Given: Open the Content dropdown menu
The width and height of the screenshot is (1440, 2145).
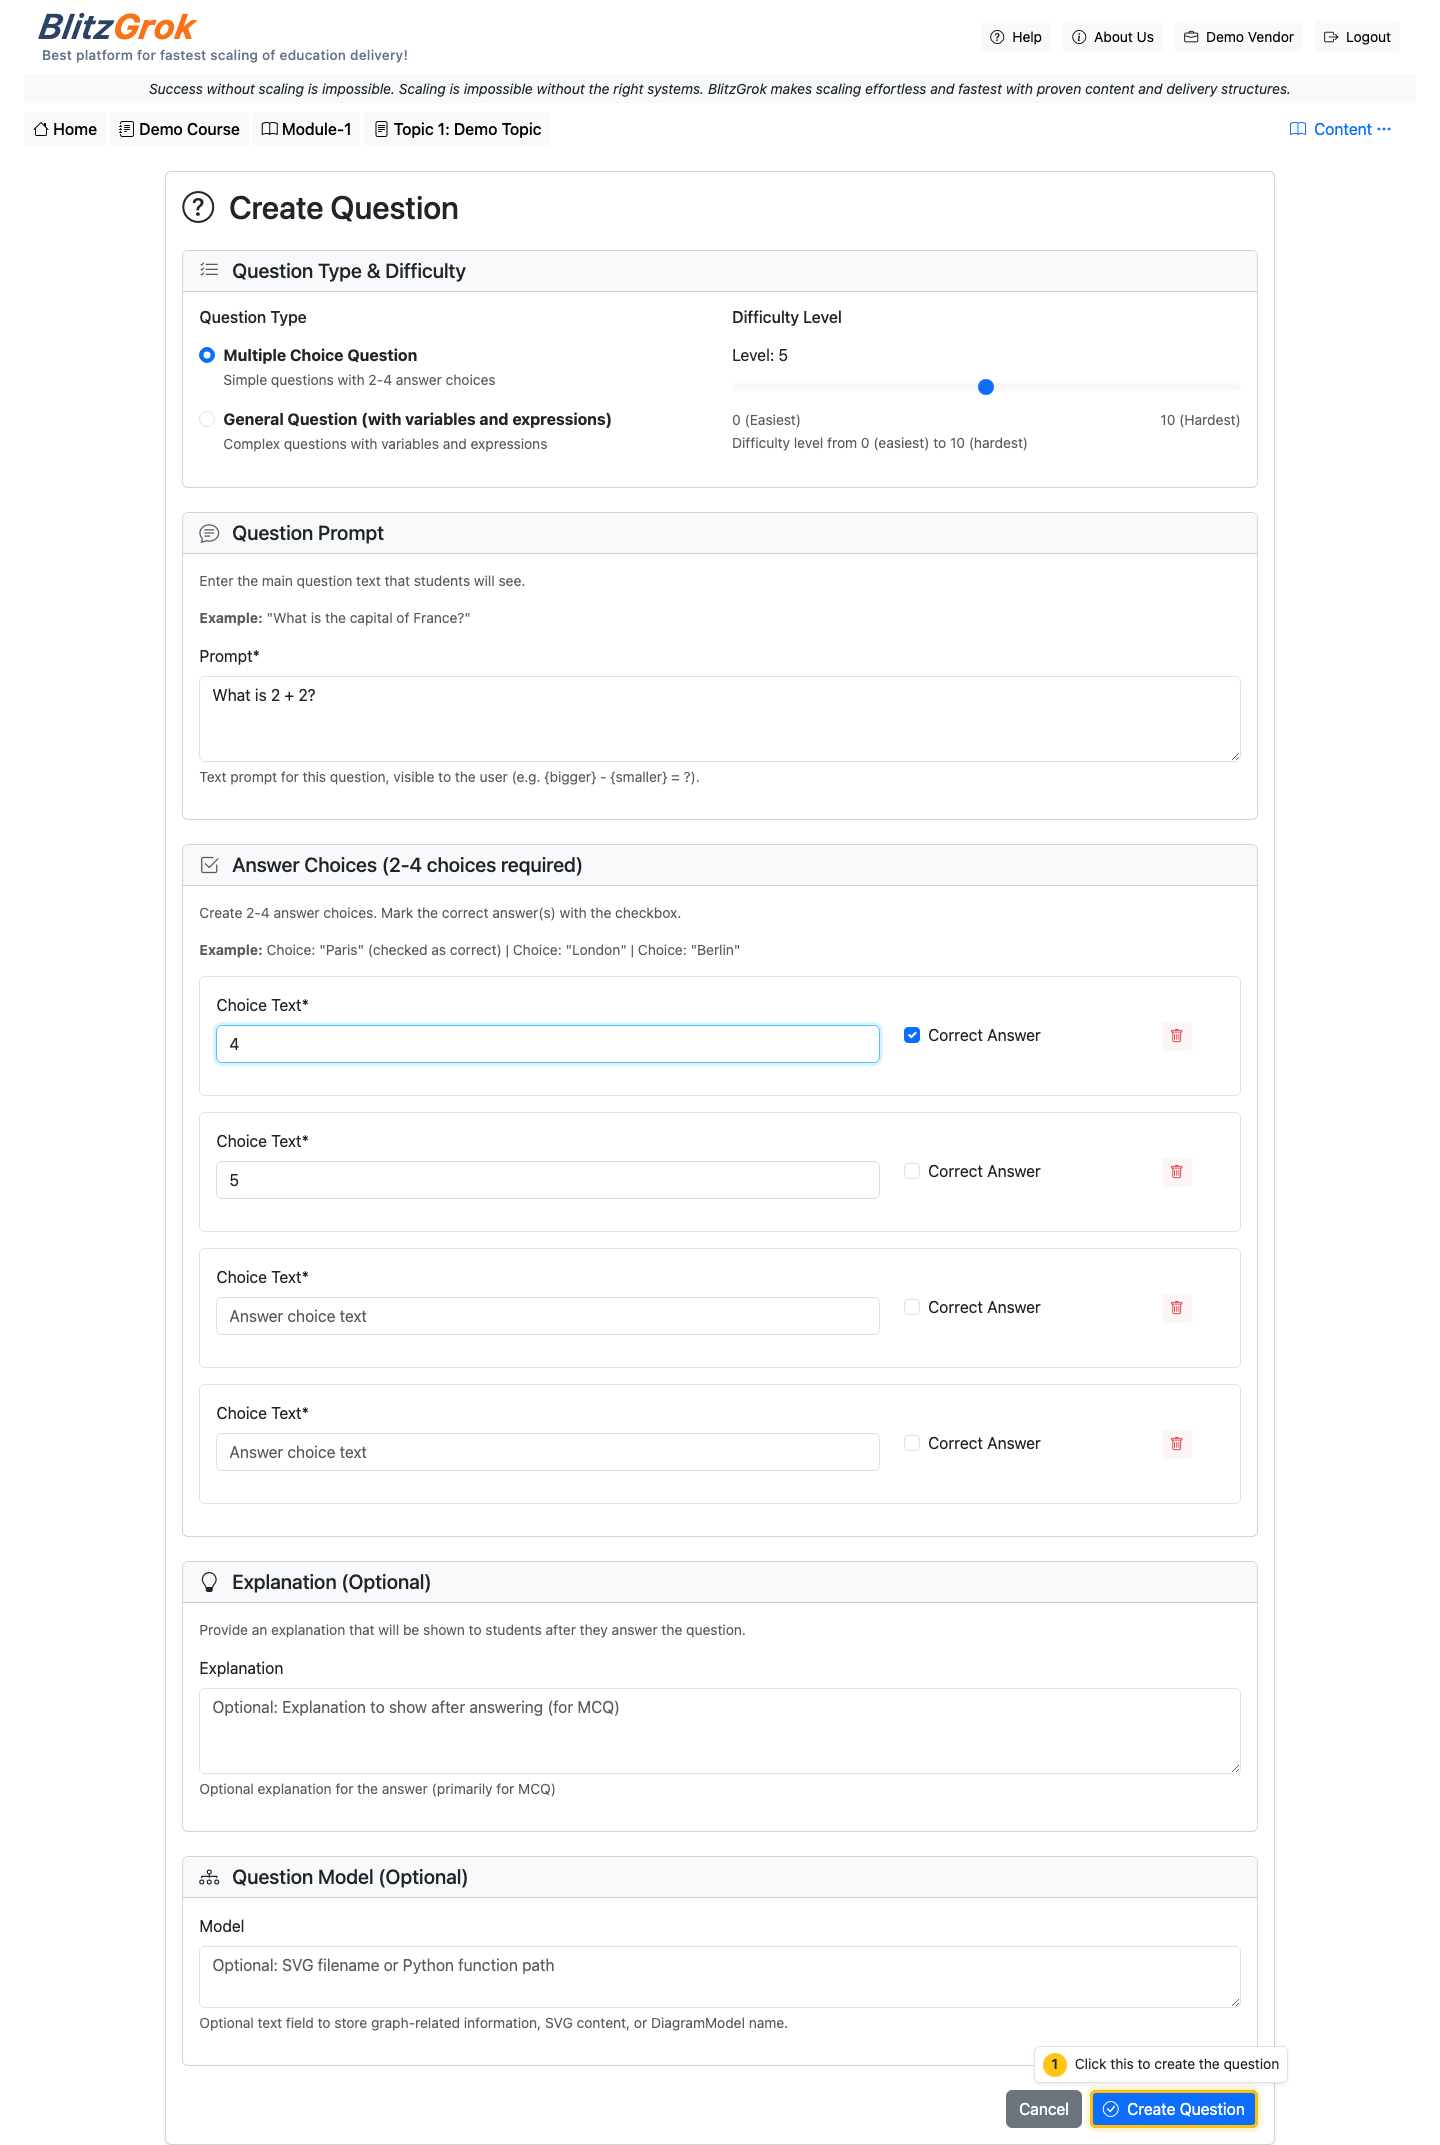Looking at the screenshot, I should pyautogui.click(x=1340, y=129).
